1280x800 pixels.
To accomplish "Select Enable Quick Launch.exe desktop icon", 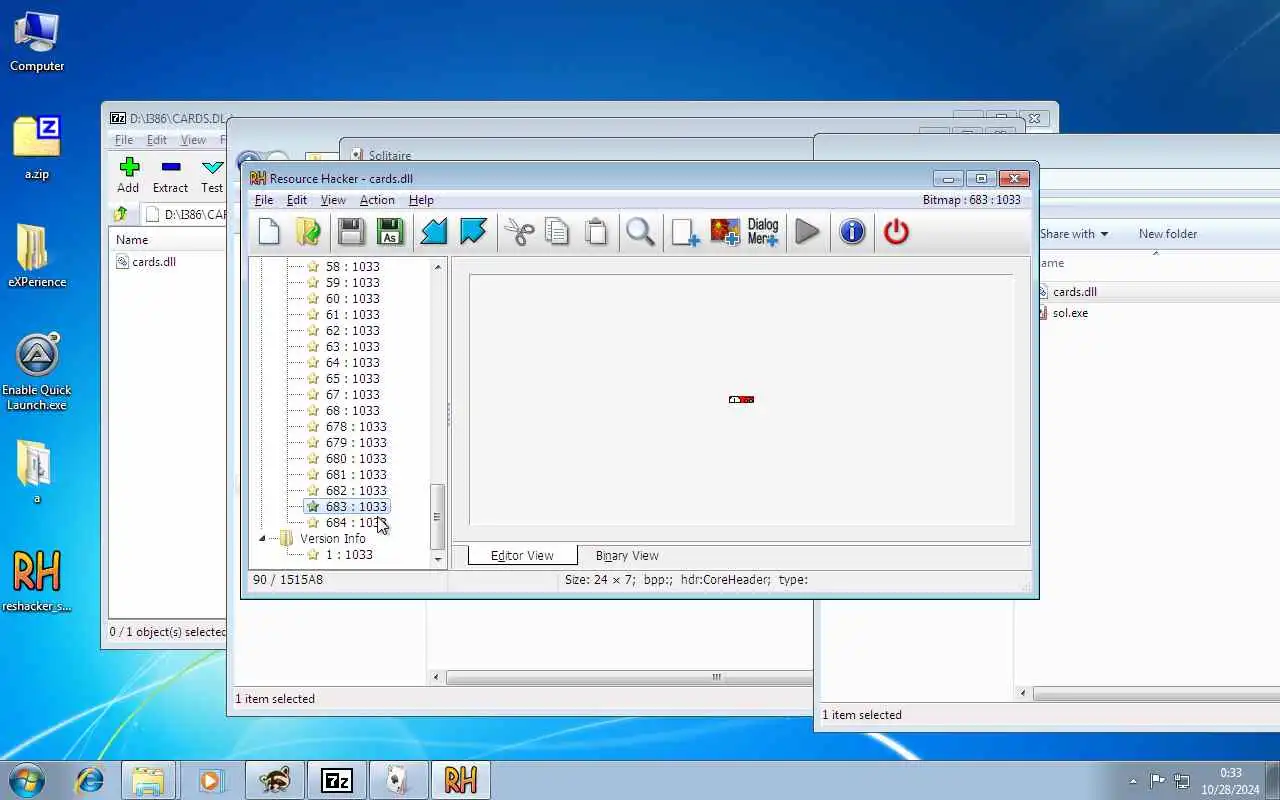I will coord(37,372).
